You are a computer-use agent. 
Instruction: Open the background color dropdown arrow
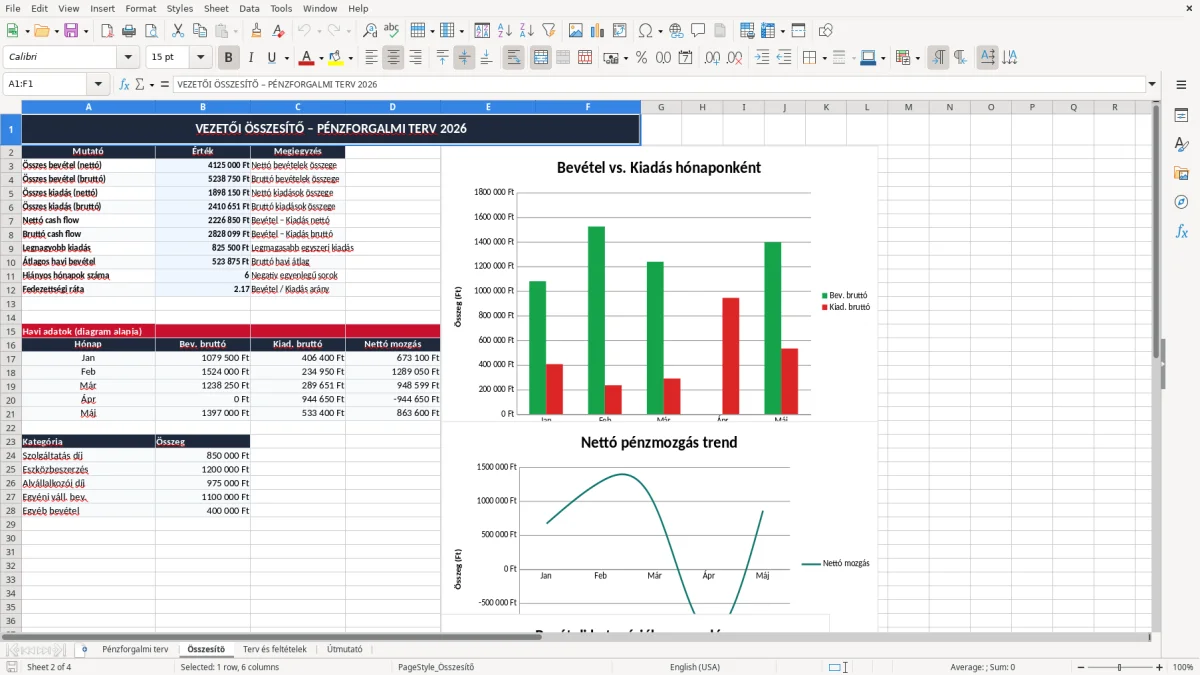tap(351, 58)
